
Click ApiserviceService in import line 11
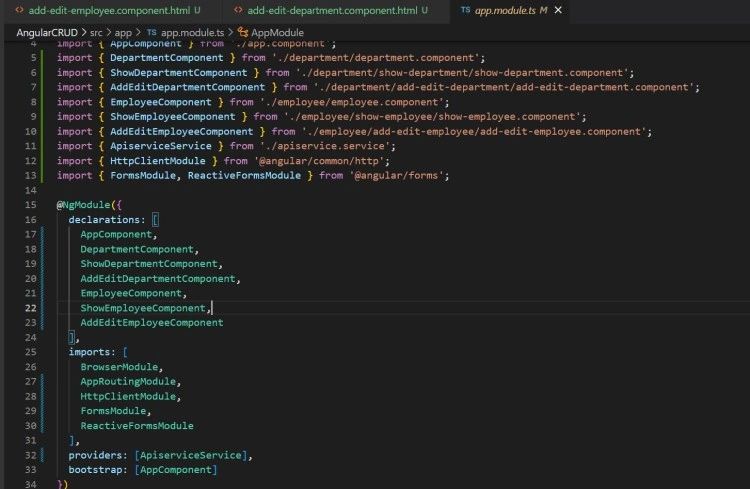tap(161, 146)
